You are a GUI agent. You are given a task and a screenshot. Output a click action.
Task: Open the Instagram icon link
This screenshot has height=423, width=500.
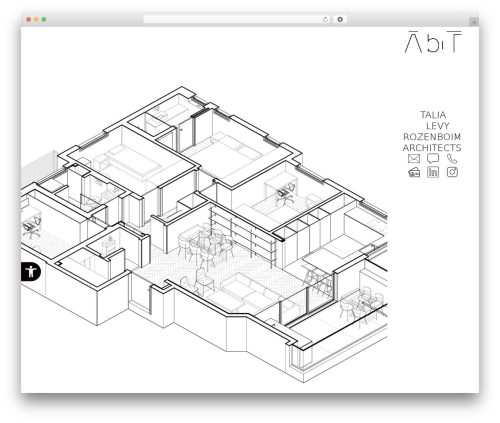pyautogui.click(x=452, y=172)
